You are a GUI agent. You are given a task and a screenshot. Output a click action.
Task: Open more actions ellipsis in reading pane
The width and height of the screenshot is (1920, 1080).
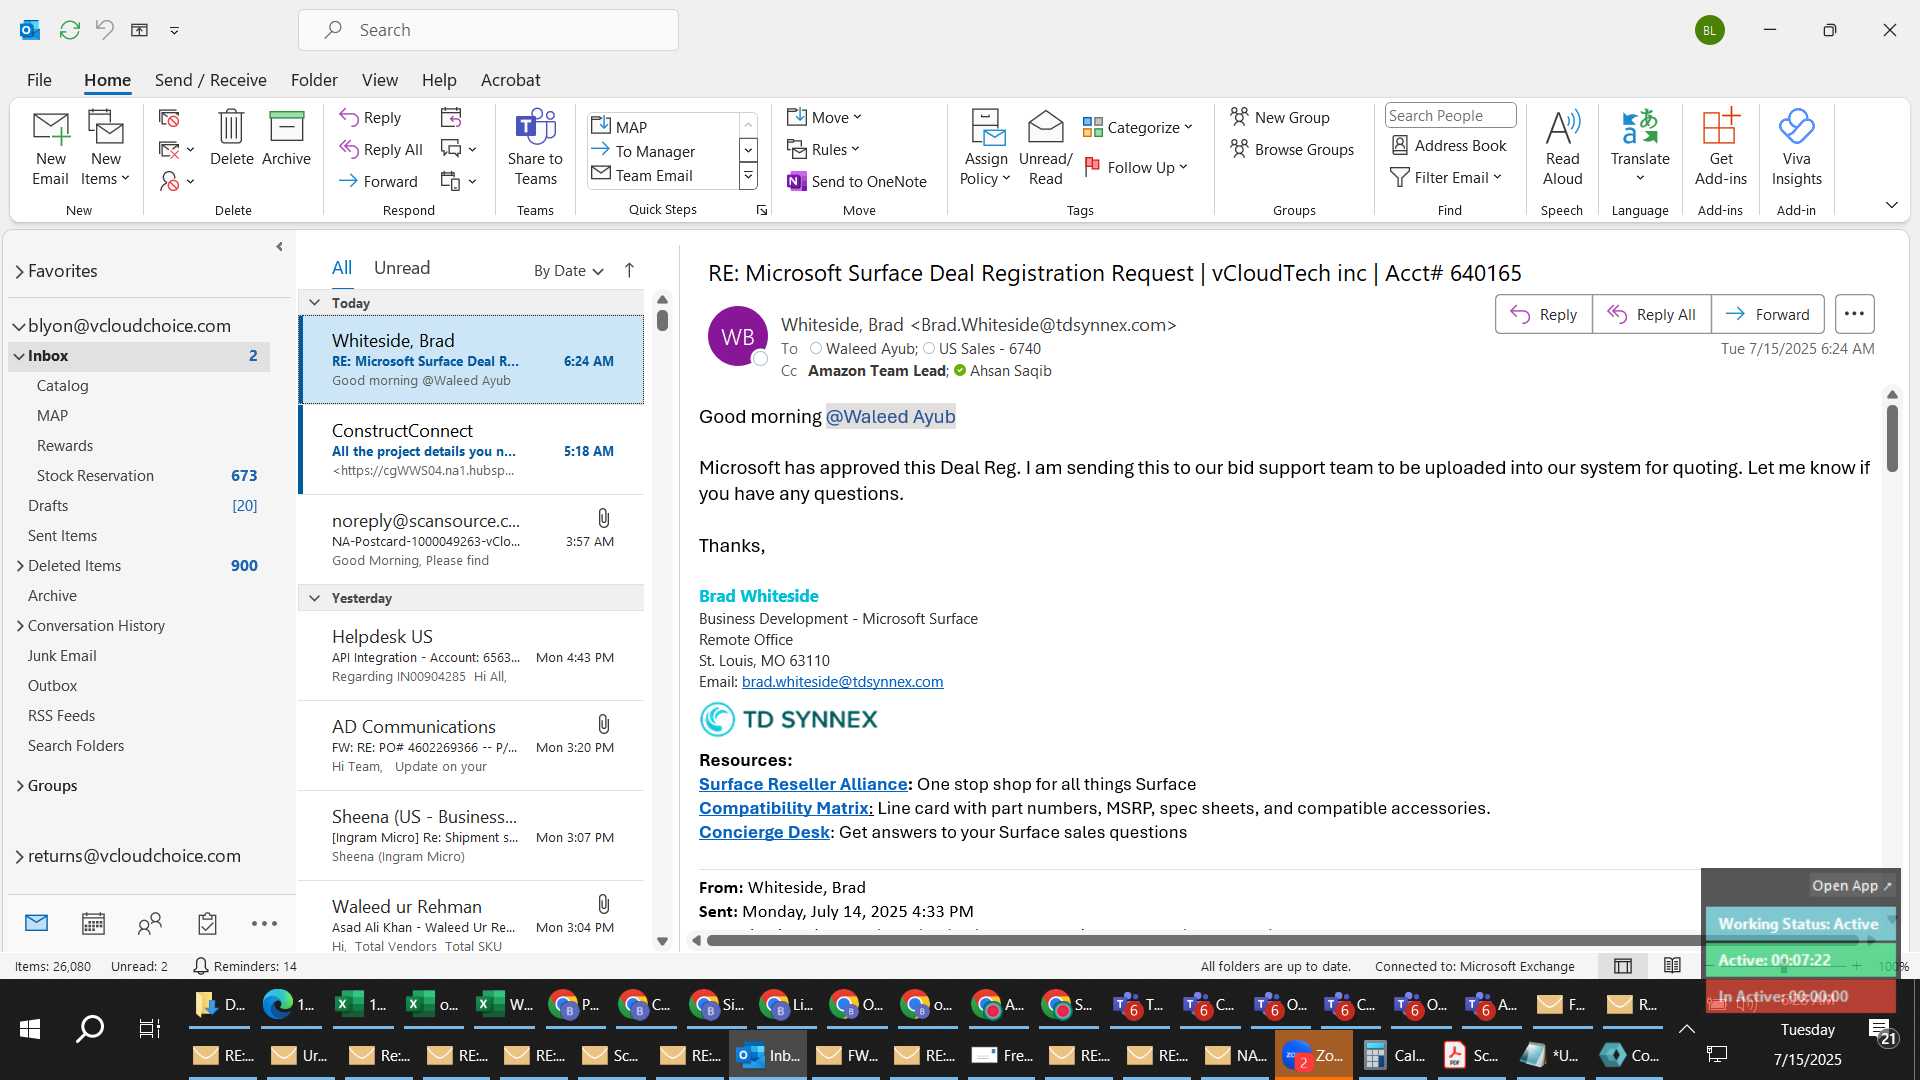[x=1854, y=314]
